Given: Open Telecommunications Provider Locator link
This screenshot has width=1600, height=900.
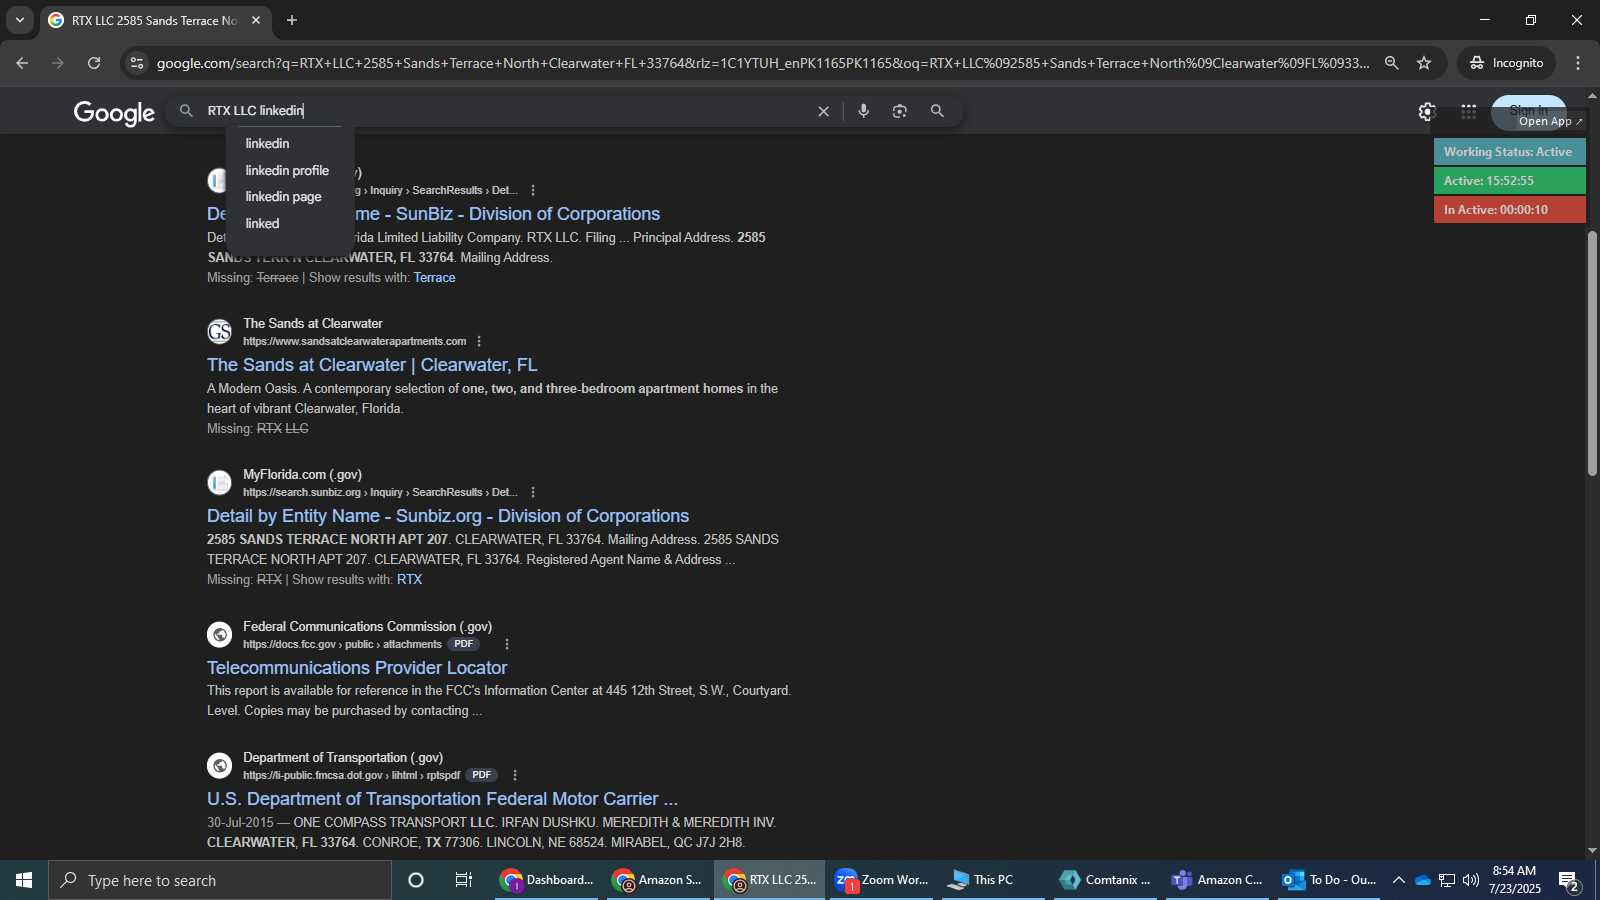Looking at the screenshot, I should 357,668.
